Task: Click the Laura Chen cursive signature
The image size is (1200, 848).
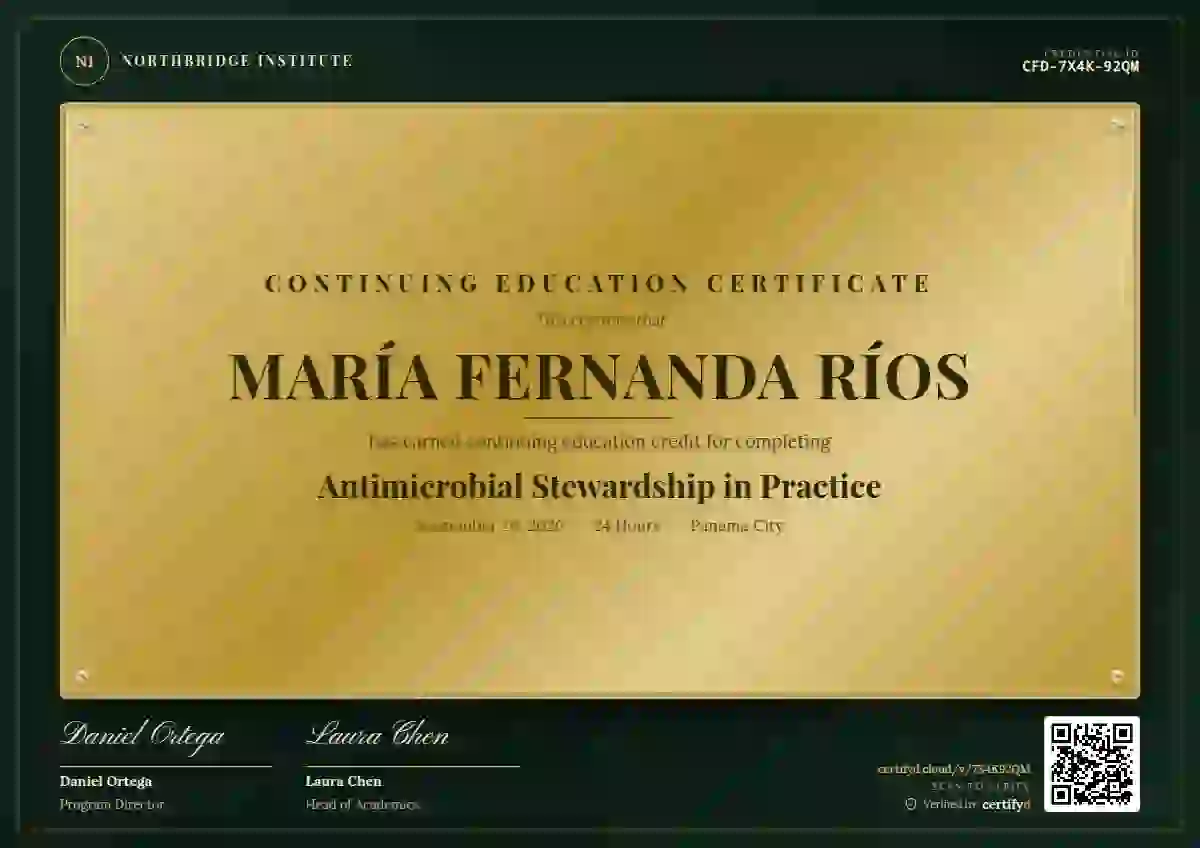Action: click(x=377, y=735)
